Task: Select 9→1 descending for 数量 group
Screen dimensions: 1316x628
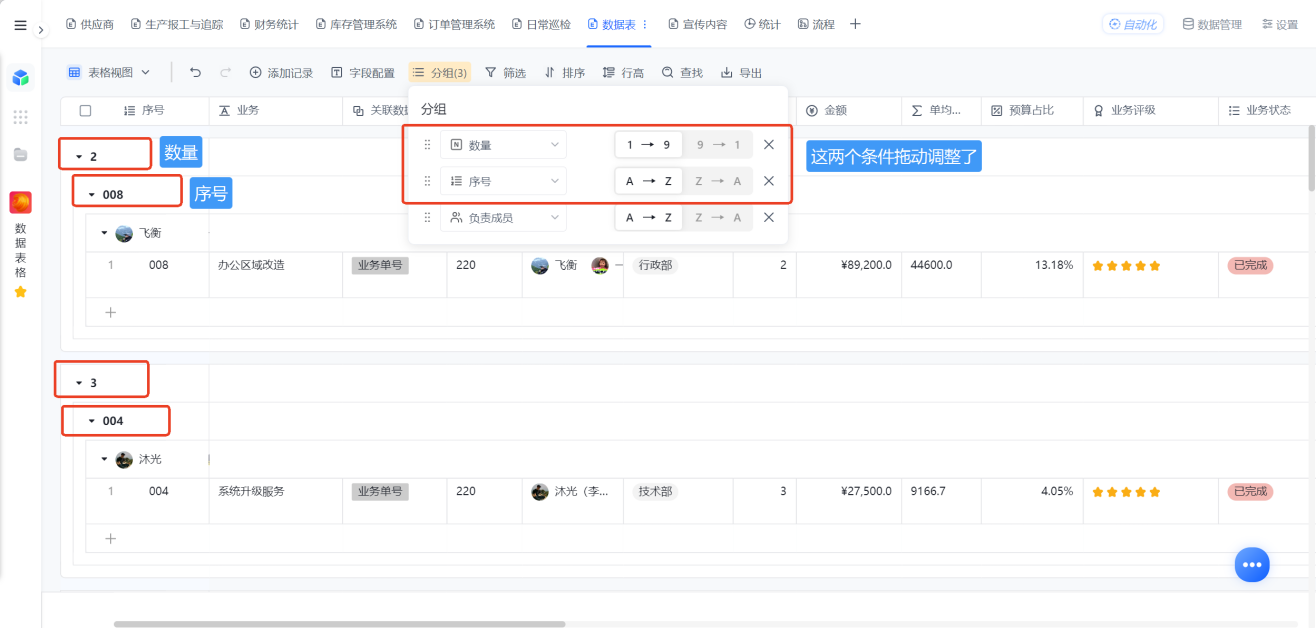Action: [718, 145]
